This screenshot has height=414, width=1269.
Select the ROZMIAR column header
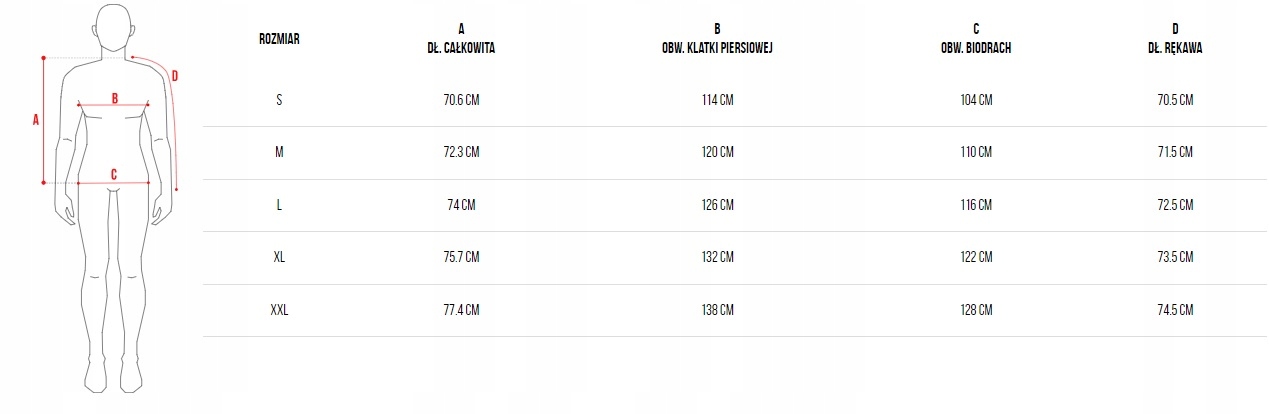(279, 39)
